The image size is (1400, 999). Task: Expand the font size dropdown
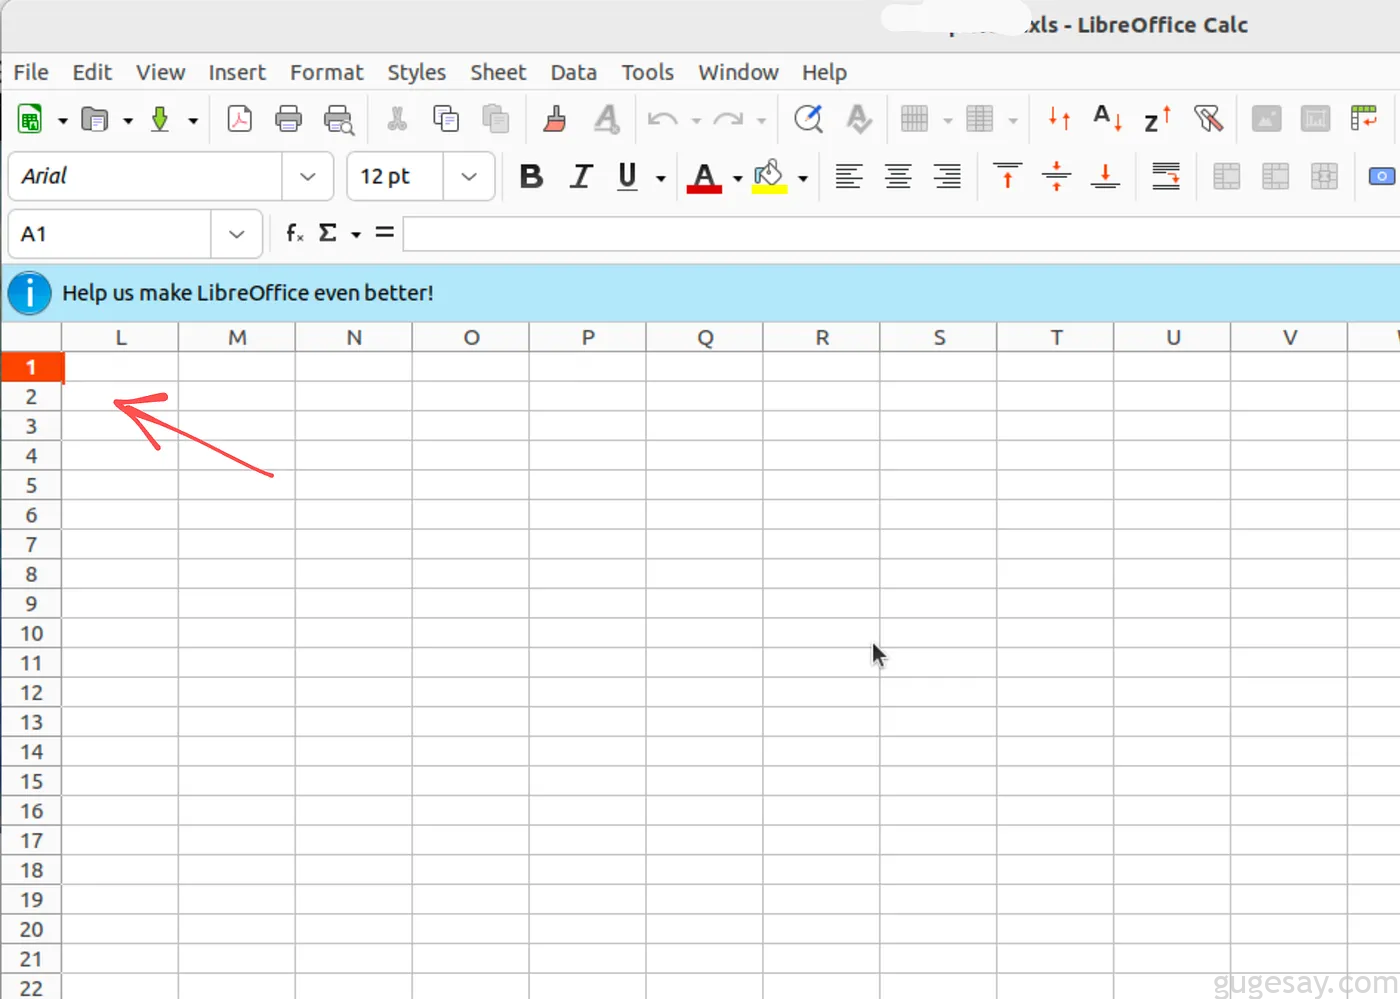[469, 177]
